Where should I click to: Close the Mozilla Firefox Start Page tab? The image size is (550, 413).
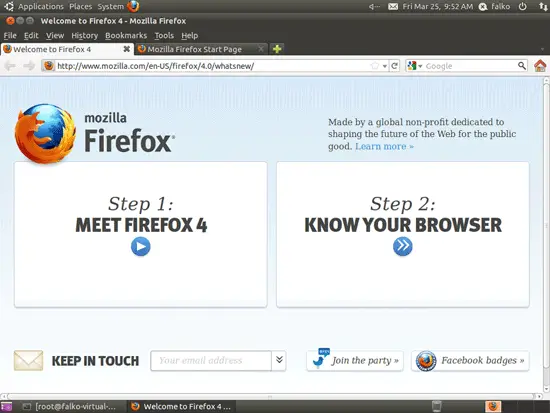(x=261, y=49)
